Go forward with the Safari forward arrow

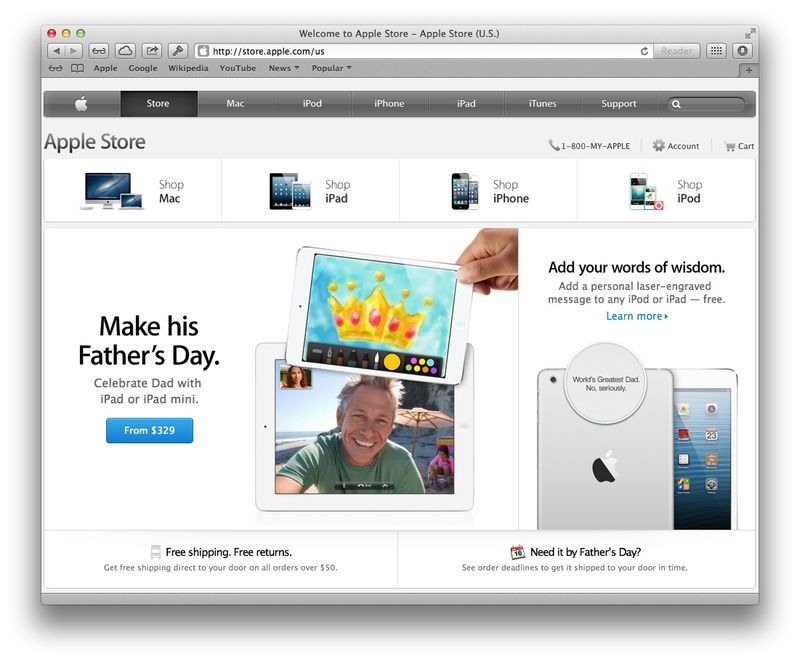coord(73,51)
